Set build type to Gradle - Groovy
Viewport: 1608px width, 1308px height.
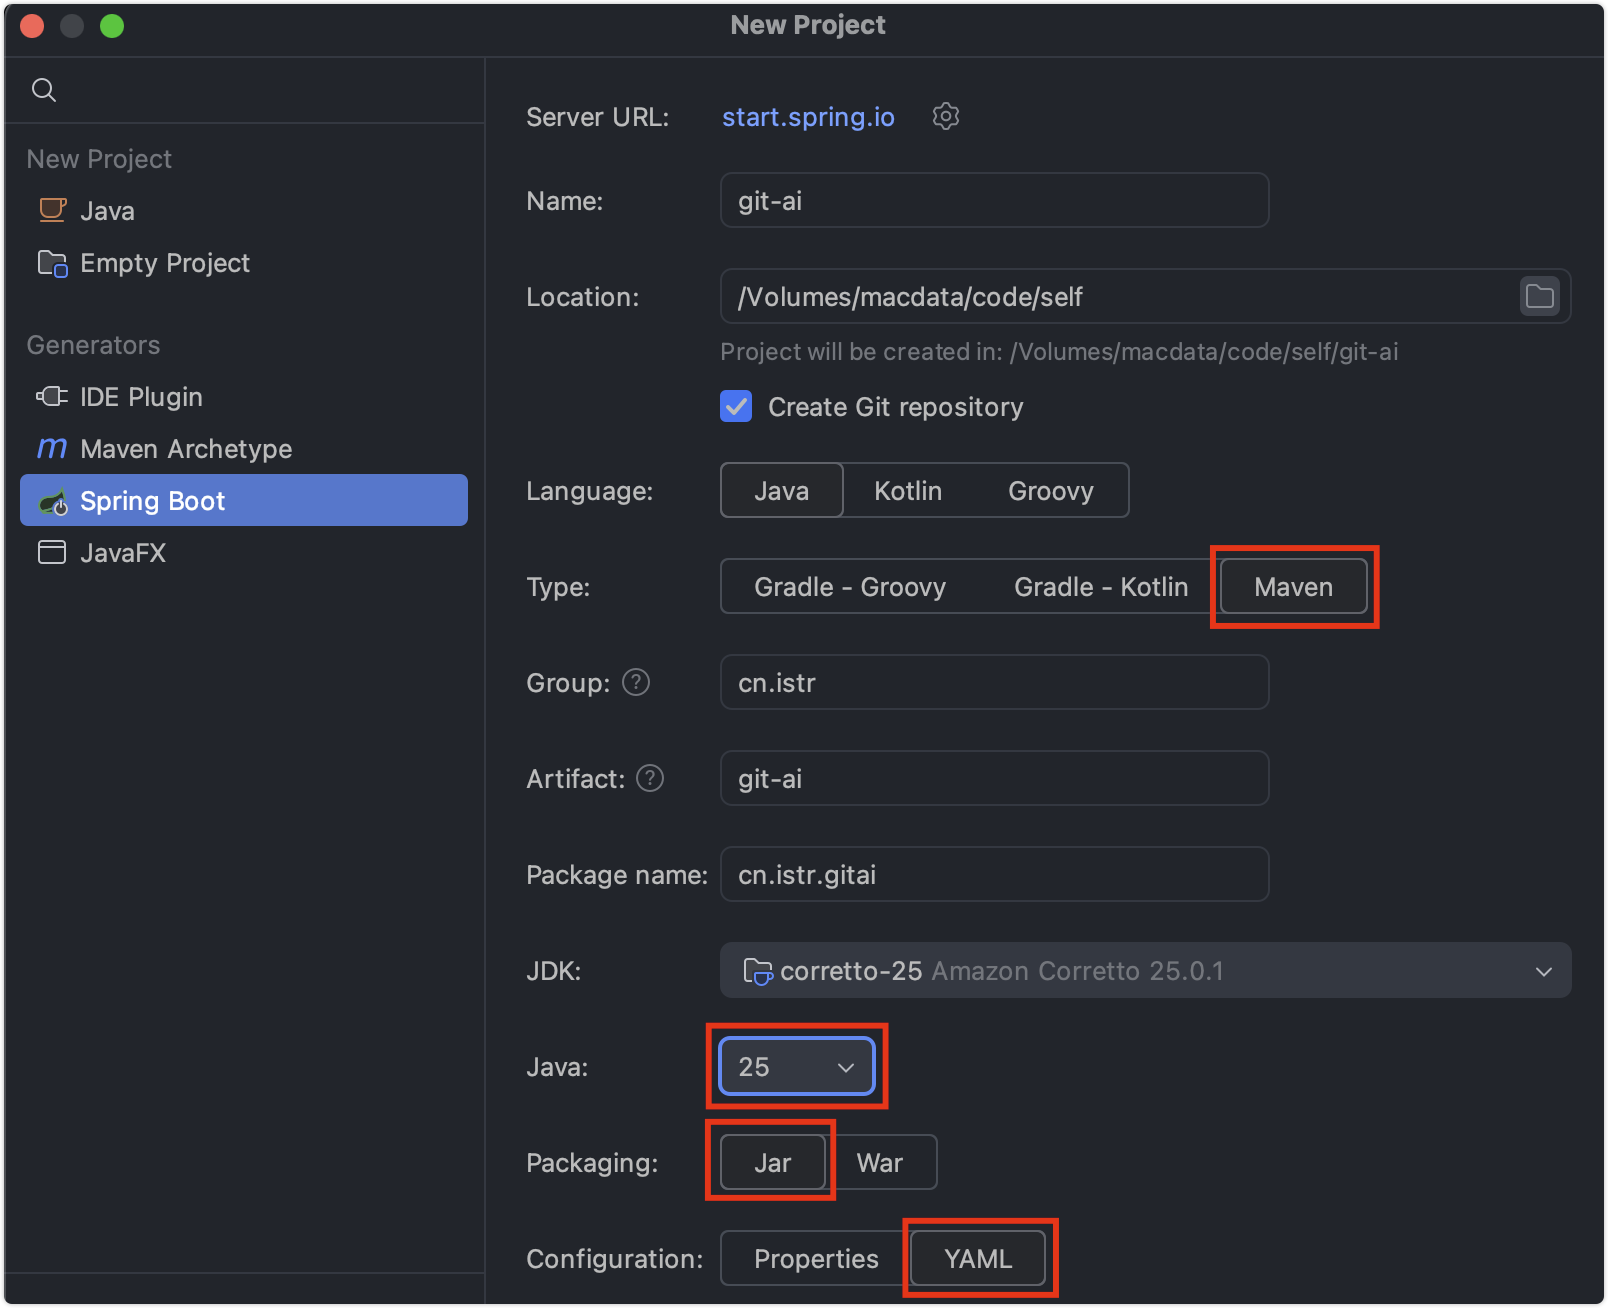(x=849, y=587)
